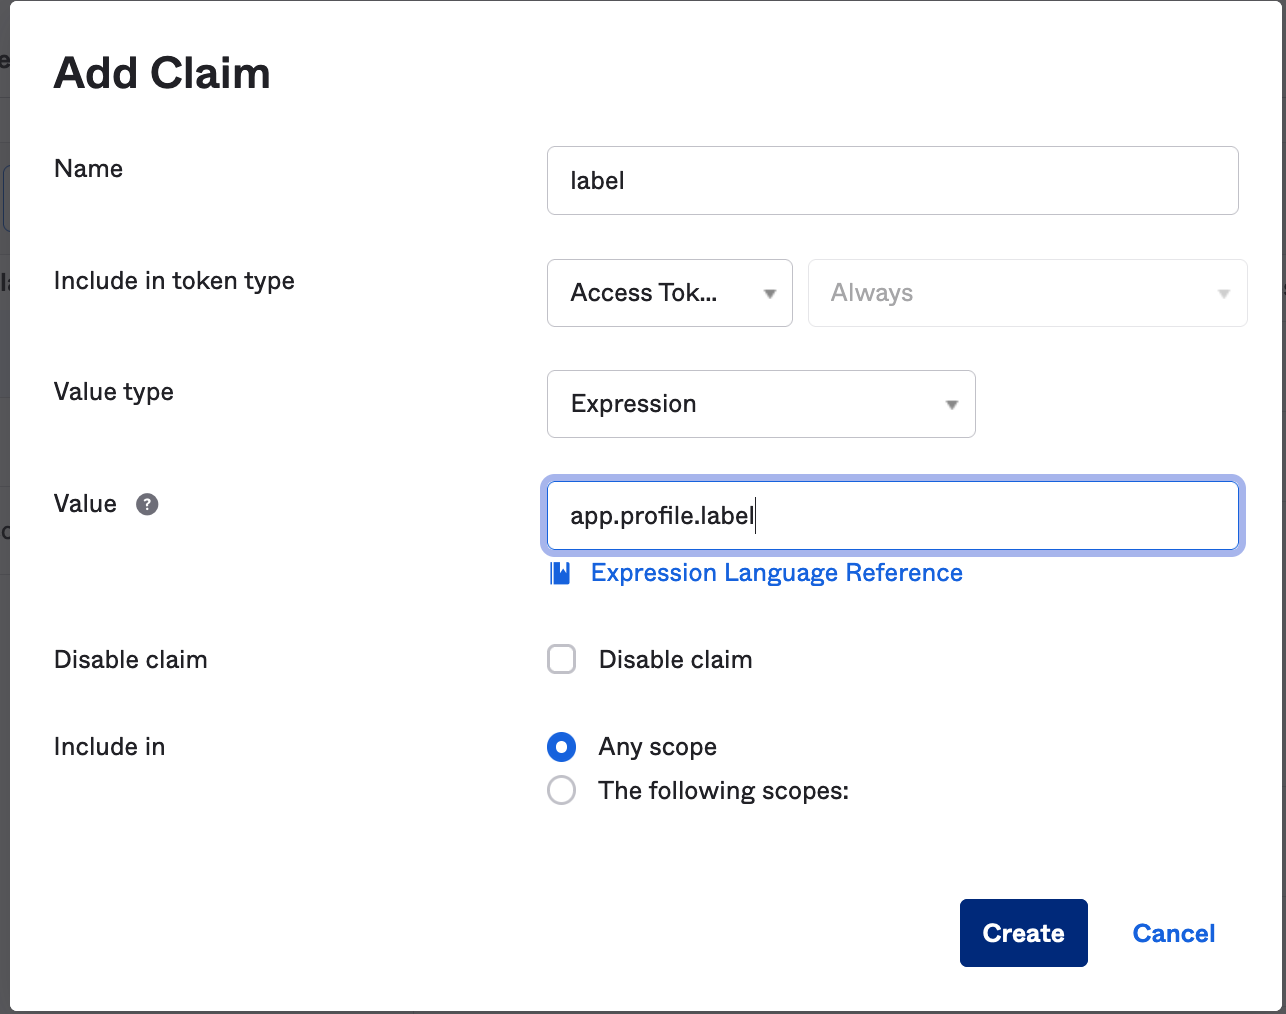Click the Create button
The height and width of the screenshot is (1014, 1286).
coord(1023,932)
